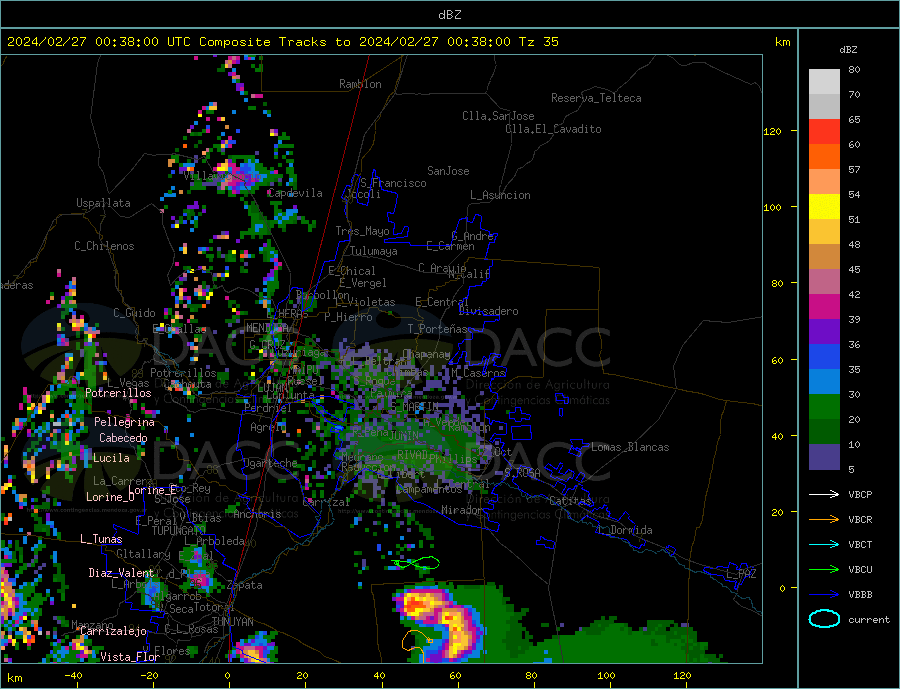Click the green VBCU arrow legend icon
This screenshot has height=689, width=900.
click(824, 570)
